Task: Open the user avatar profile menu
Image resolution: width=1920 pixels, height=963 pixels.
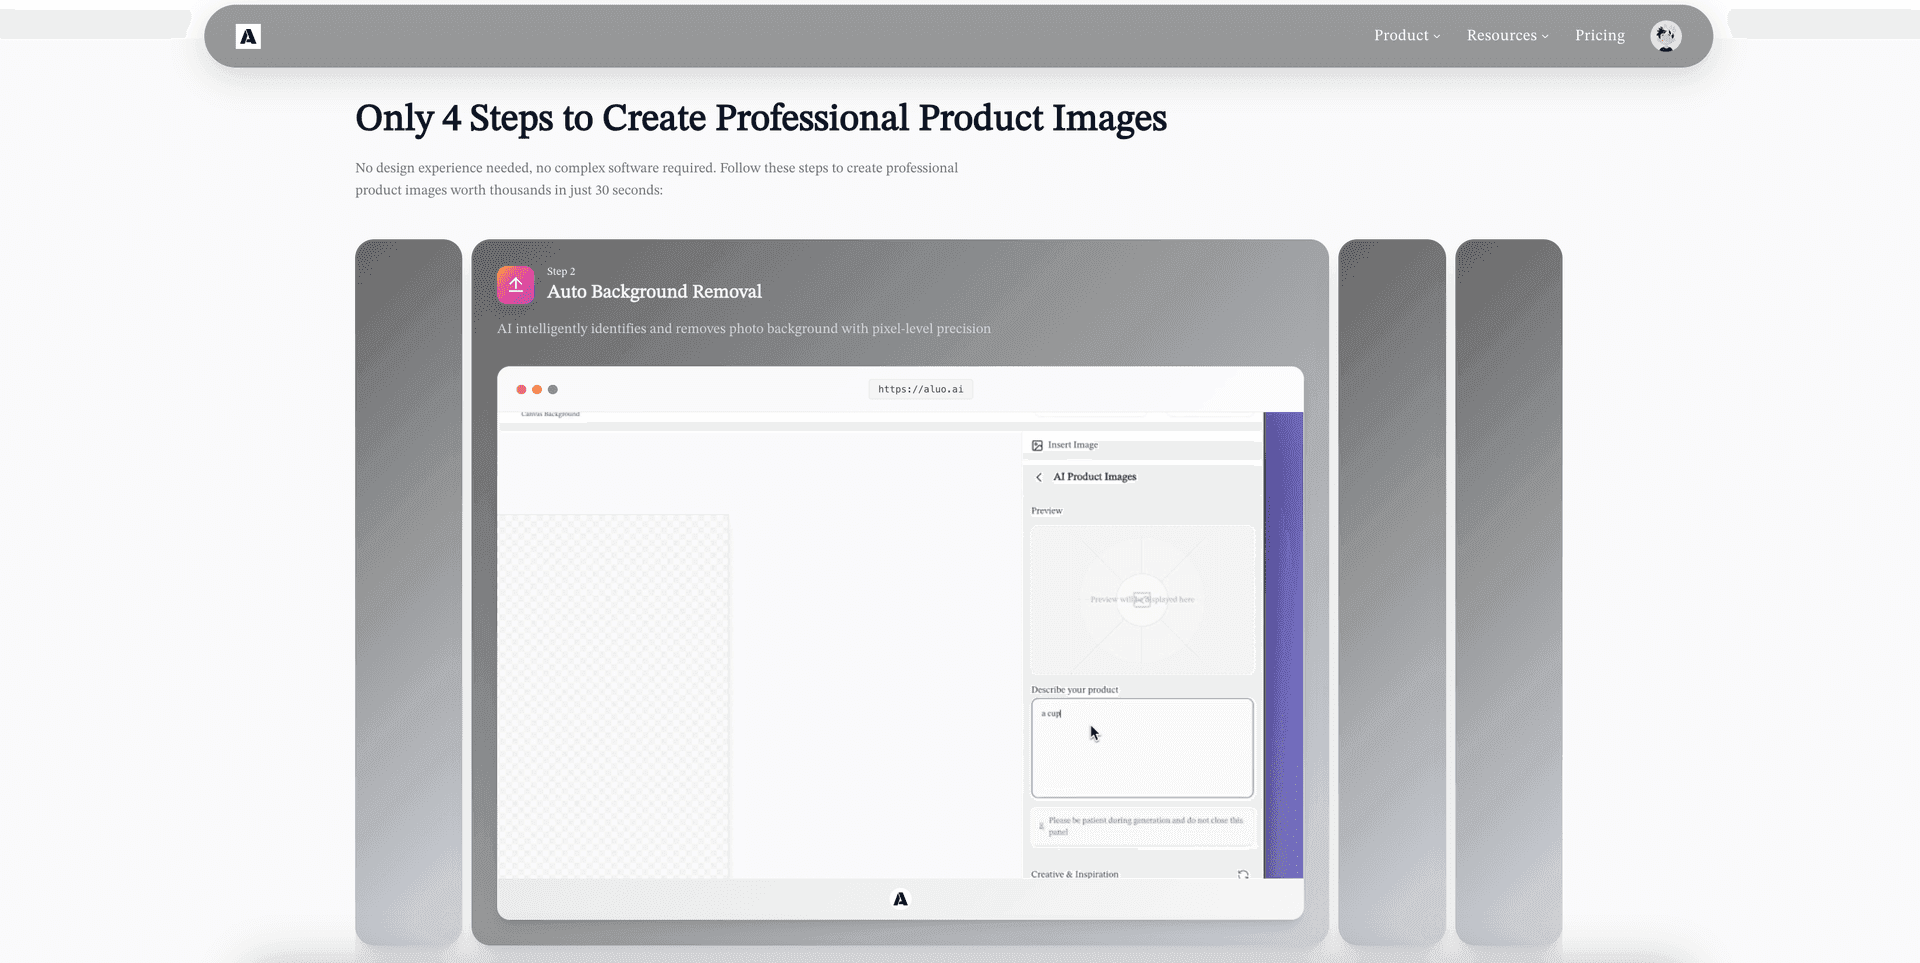Action: pyautogui.click(x=1665, y=36)
